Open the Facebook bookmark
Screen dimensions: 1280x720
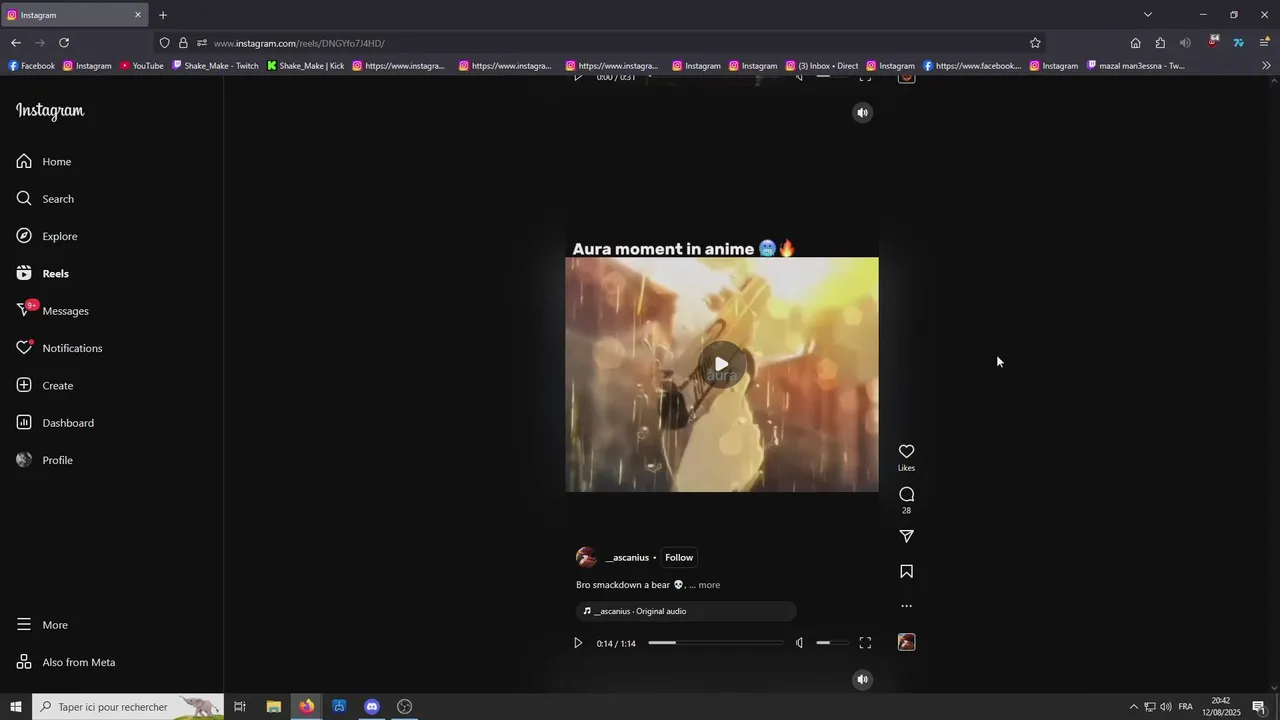pyautogui.click(x=31, y=66)
